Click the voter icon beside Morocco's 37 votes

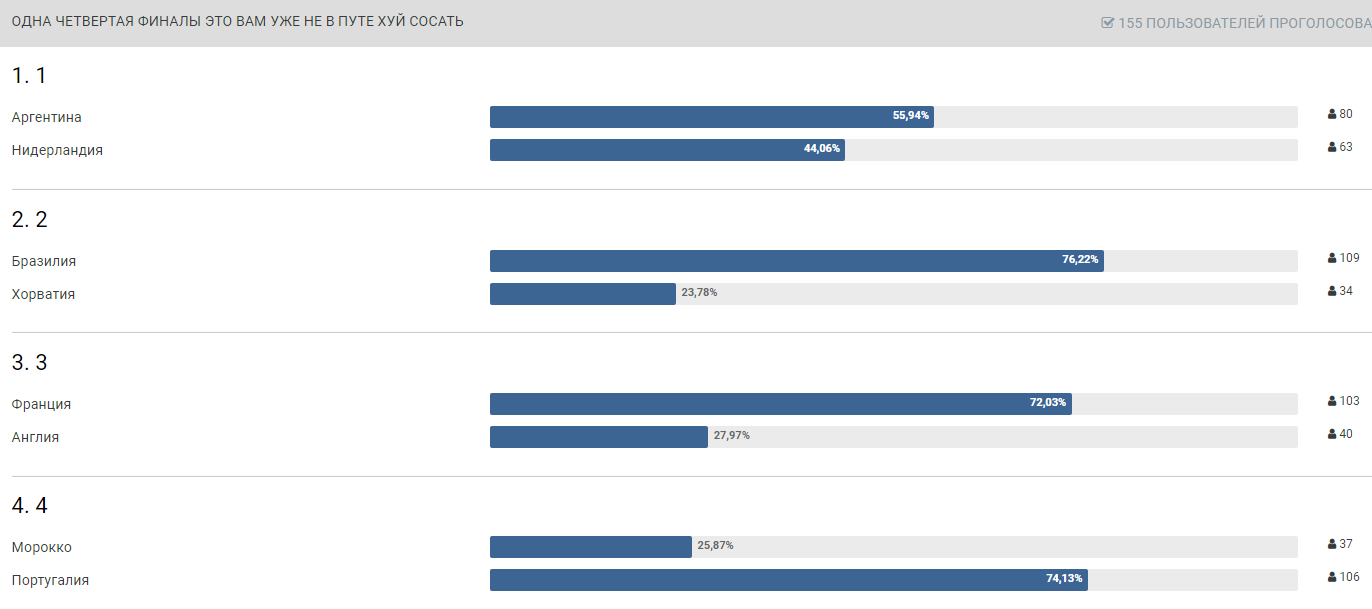pos(1332,544)
